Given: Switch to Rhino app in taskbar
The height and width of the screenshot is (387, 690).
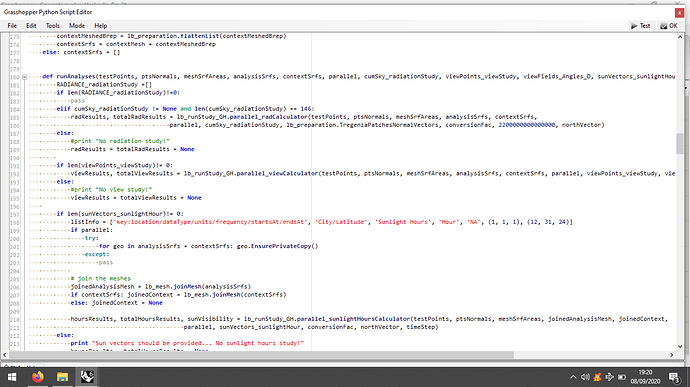Looking at the screenshot, I should point(87,377).
